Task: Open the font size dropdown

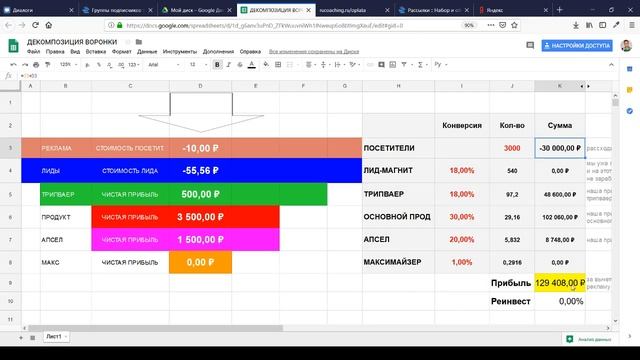Action: click(198, 64)
